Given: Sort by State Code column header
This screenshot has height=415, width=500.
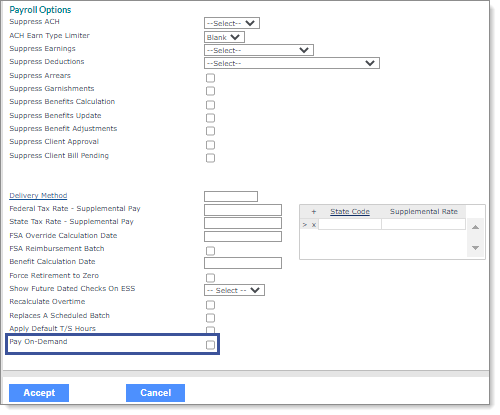Looking at the screenshot, I should click(x=350, y=212).
